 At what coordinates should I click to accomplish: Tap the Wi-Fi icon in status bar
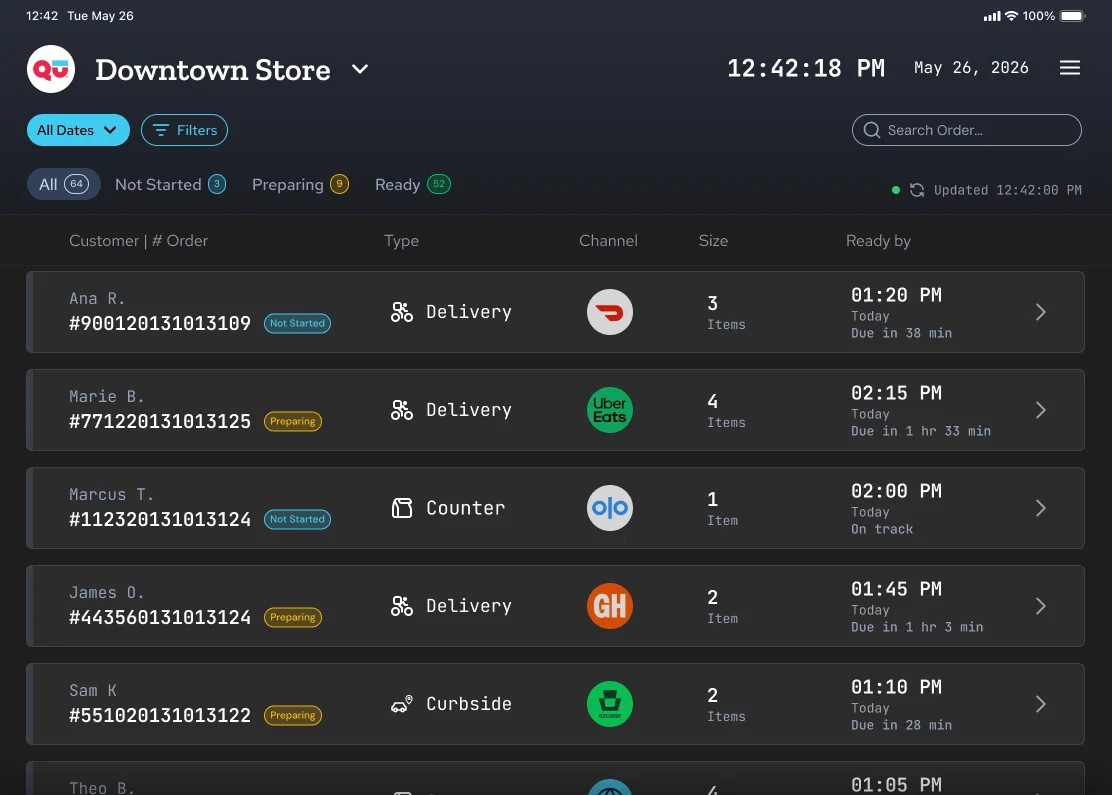tap(1011, 16)
